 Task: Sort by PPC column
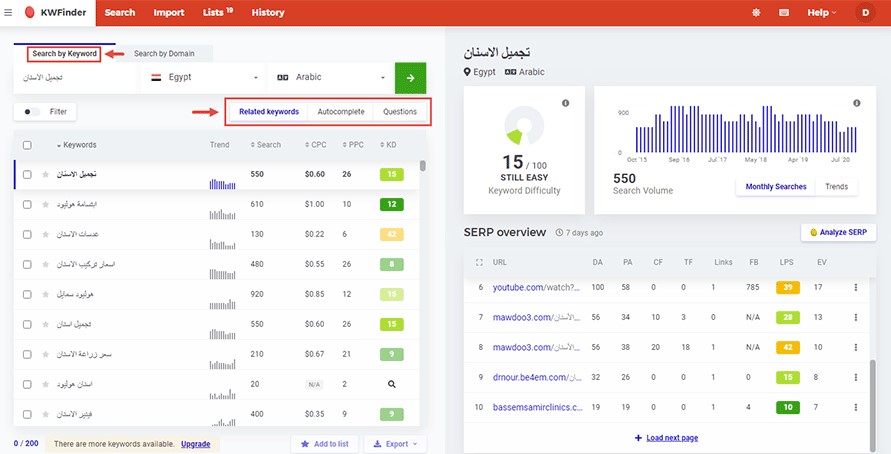tap(353, 145)
